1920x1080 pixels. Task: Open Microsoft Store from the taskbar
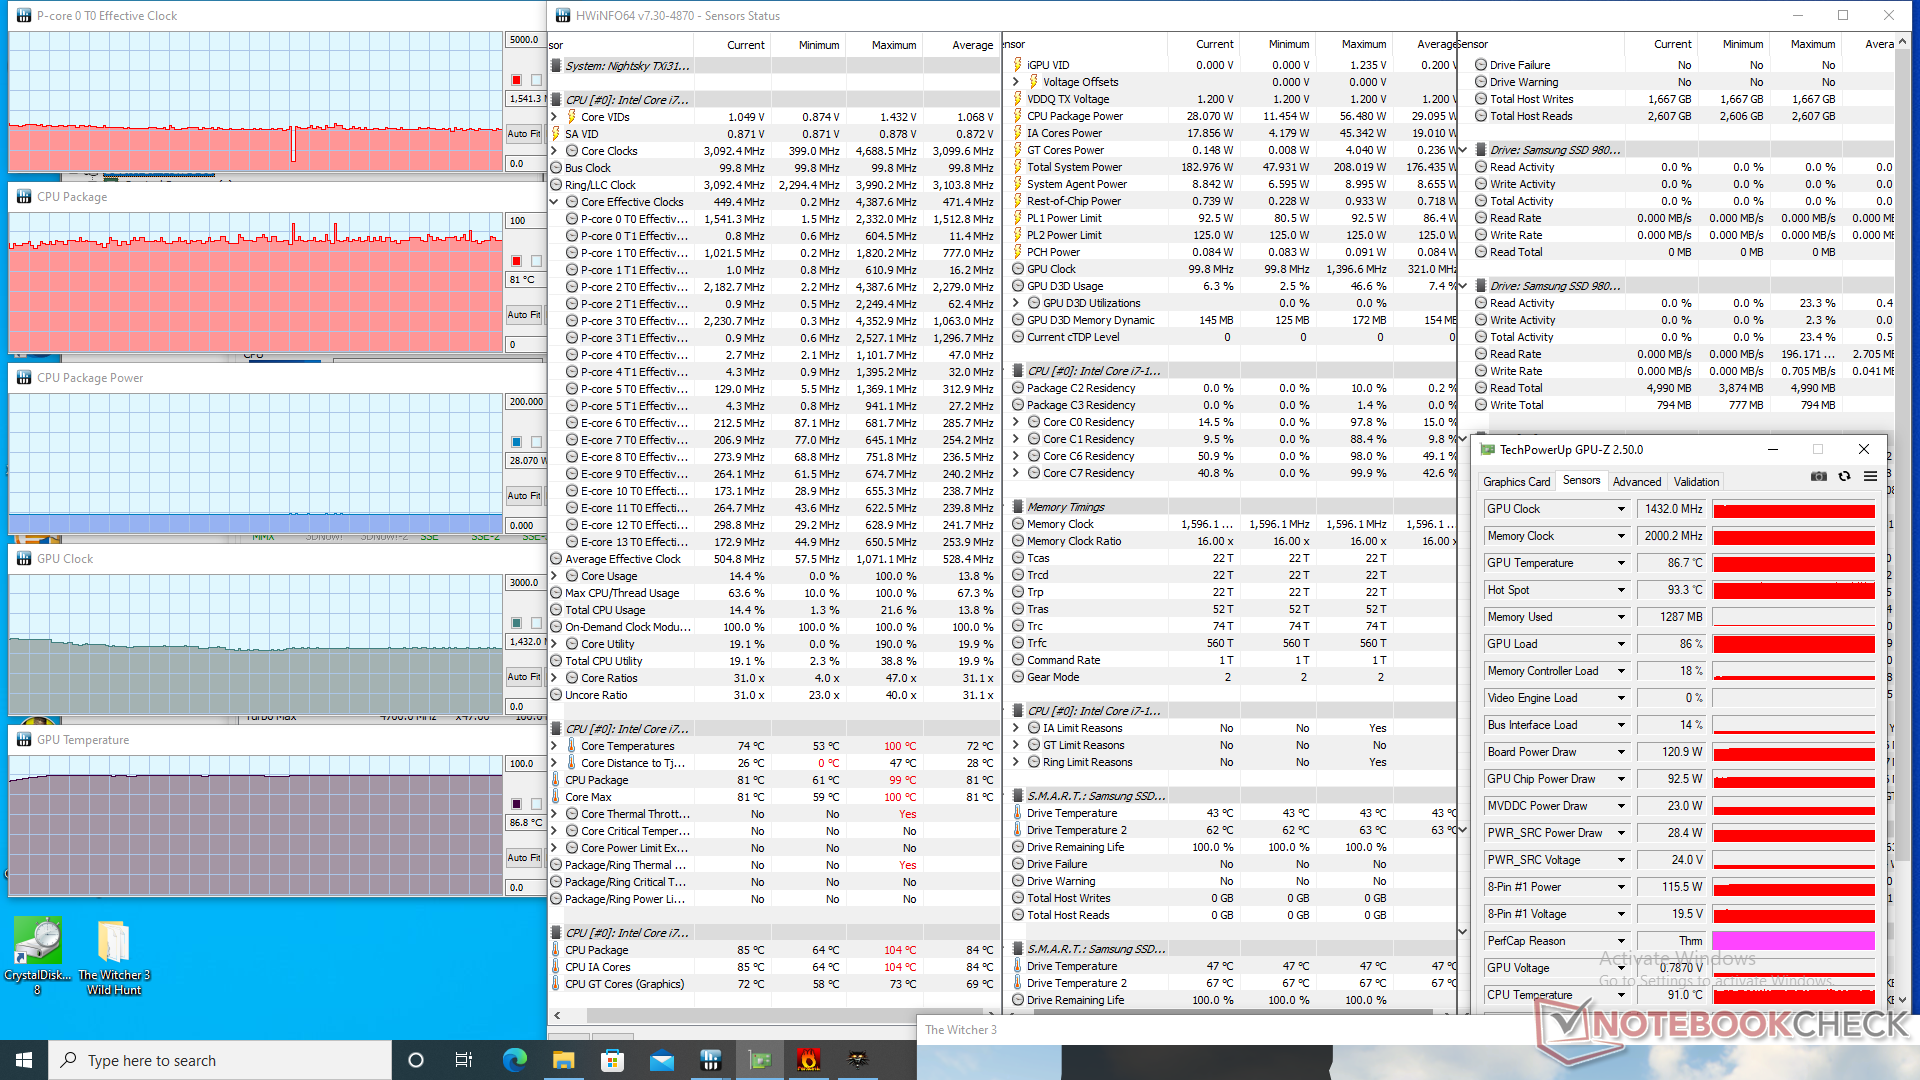click(613, 1060)
